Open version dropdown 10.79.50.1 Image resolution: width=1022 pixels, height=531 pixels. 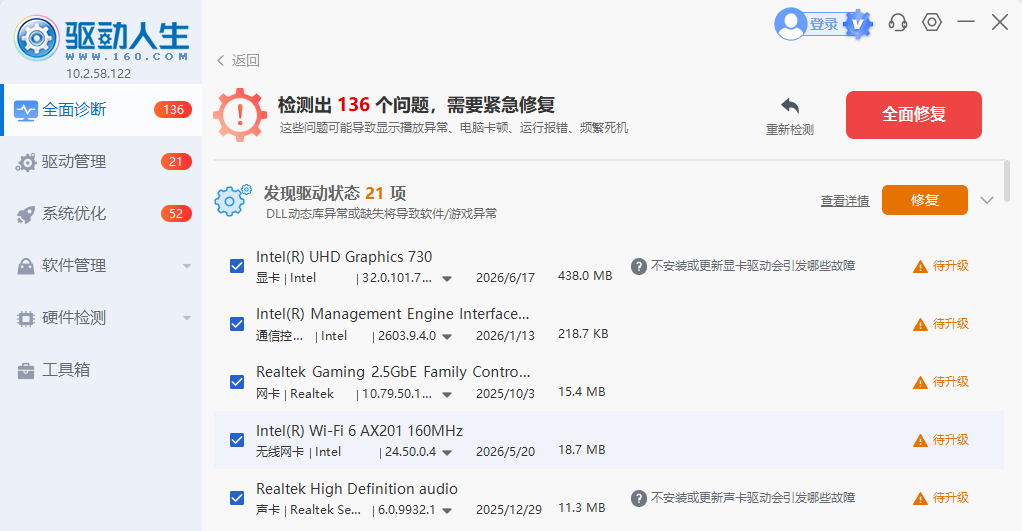point(447,395)
